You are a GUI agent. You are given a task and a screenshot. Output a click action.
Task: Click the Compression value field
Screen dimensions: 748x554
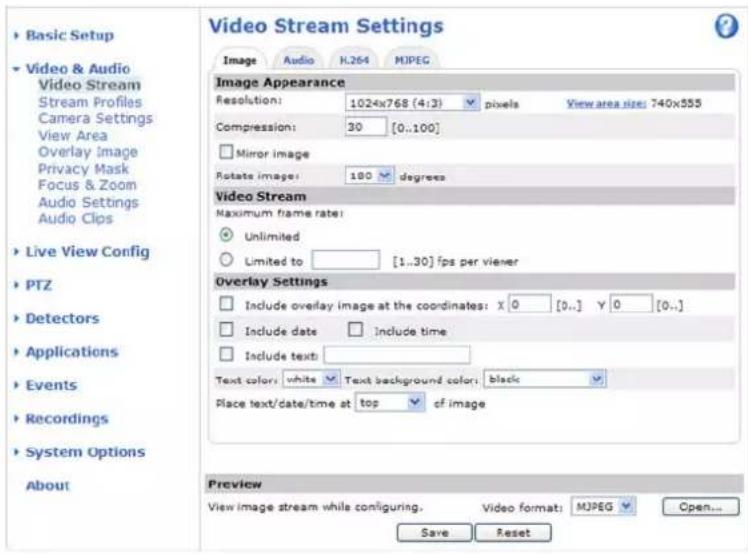click(365, 127)
